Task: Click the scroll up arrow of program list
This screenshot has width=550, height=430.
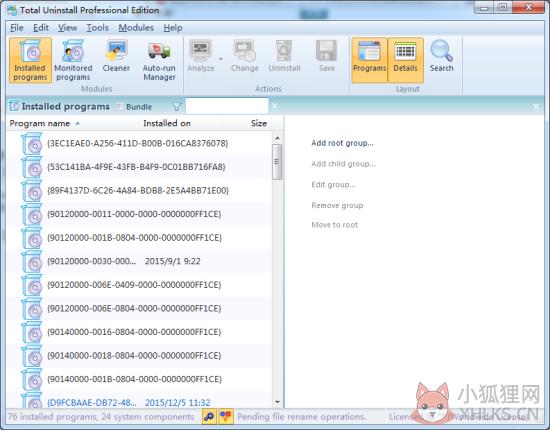Action: (x=277, y=138)
